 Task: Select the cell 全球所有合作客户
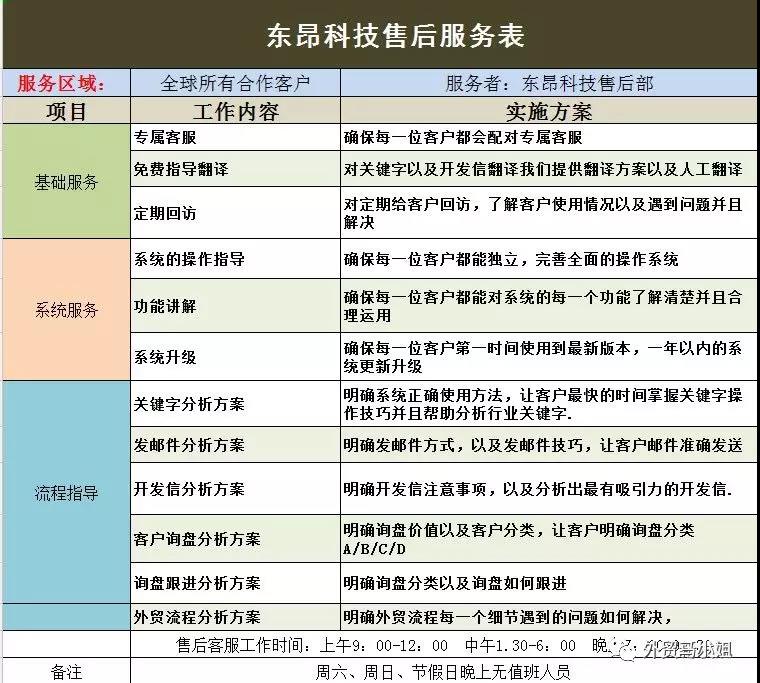coord(235,83)
